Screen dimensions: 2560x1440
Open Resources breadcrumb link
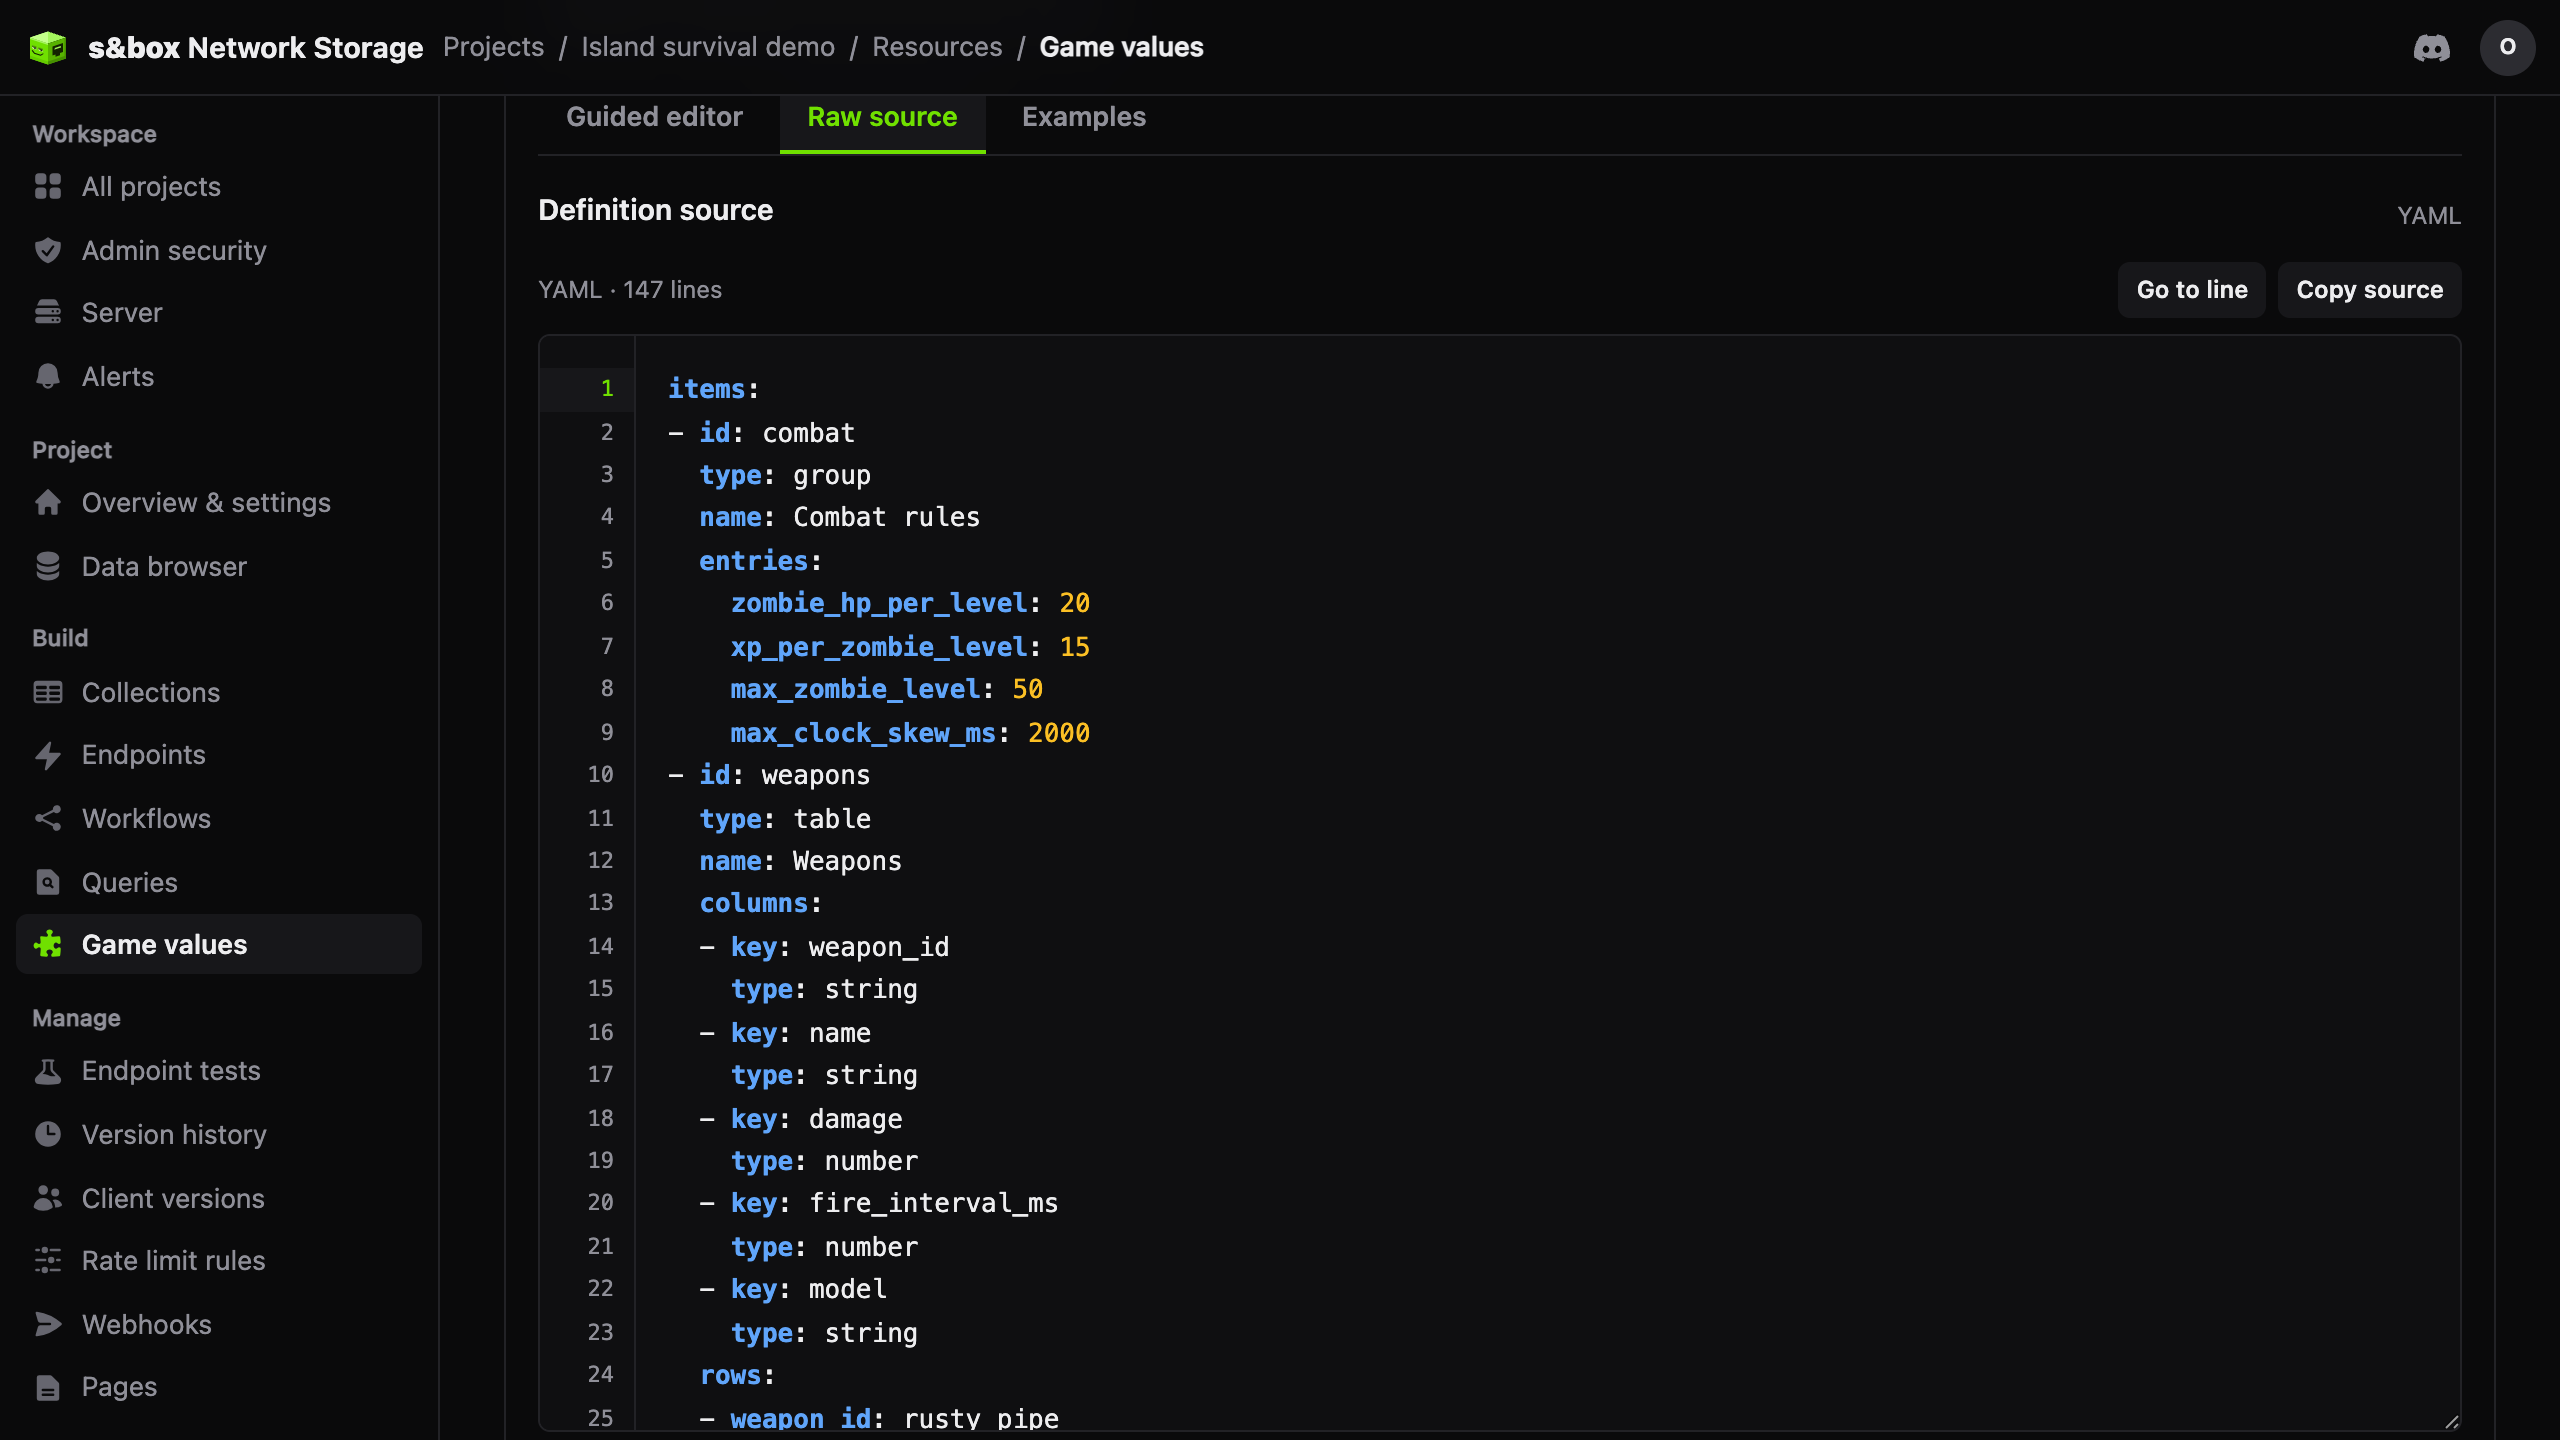point(936,47)
